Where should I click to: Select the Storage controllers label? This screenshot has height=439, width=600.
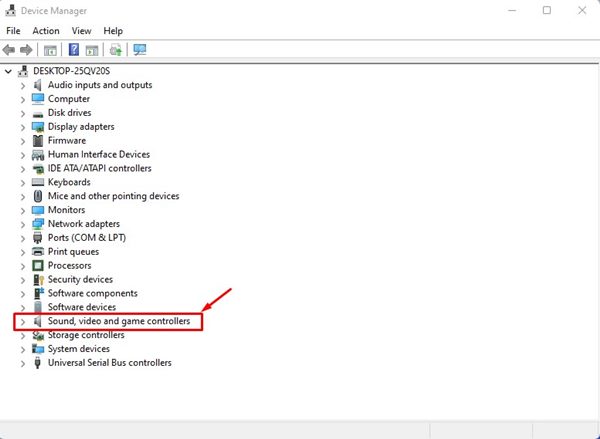tap(86, 335)
